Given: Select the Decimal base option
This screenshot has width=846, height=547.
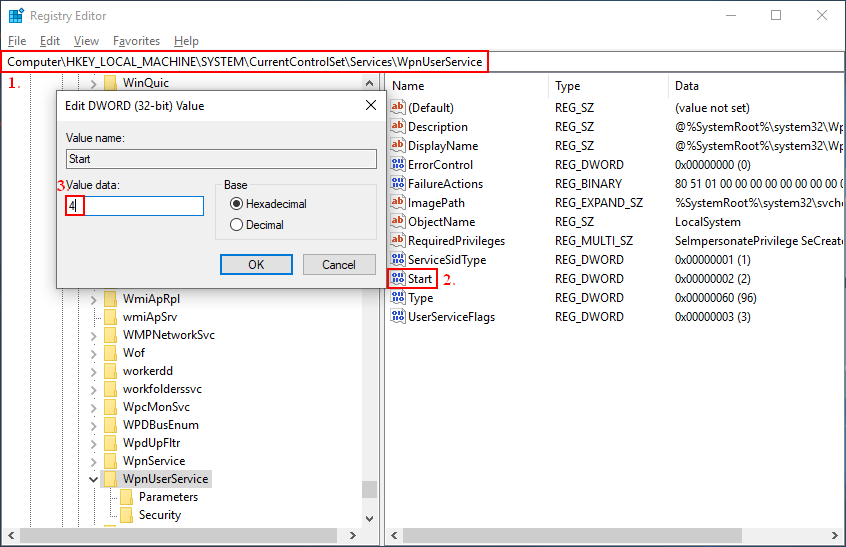Looking at the screenshot, I should (237, 225).
